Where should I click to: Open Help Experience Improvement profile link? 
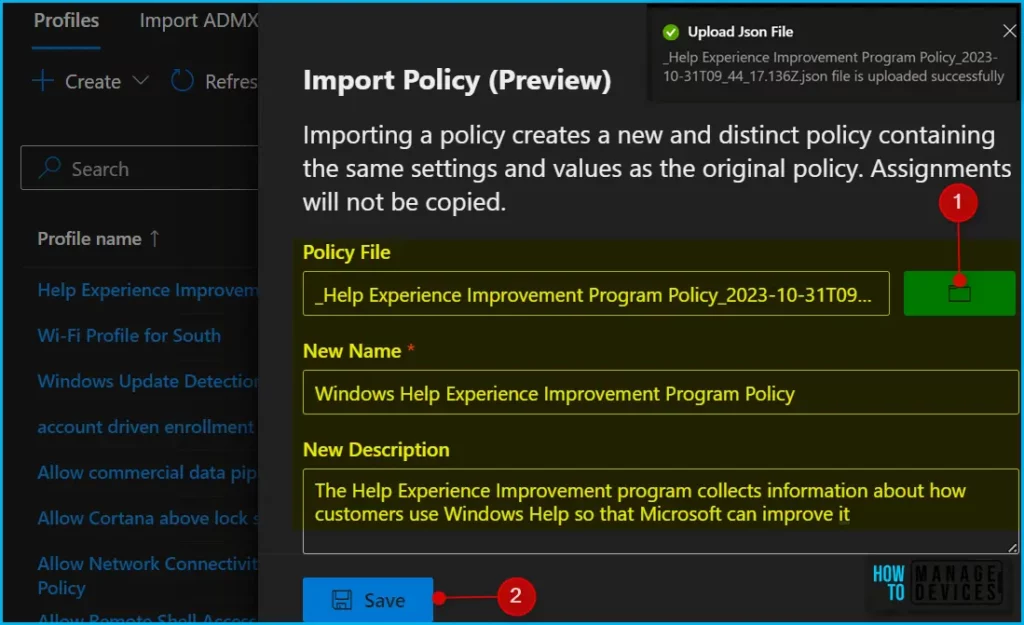(x=148, y=290)
